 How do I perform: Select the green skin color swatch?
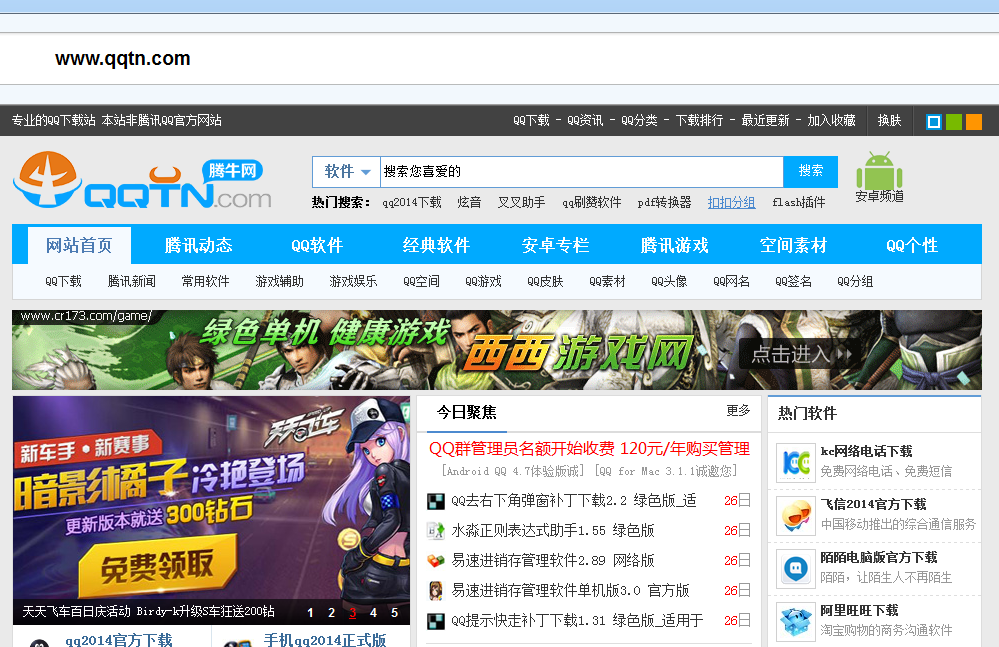point(954,122)
